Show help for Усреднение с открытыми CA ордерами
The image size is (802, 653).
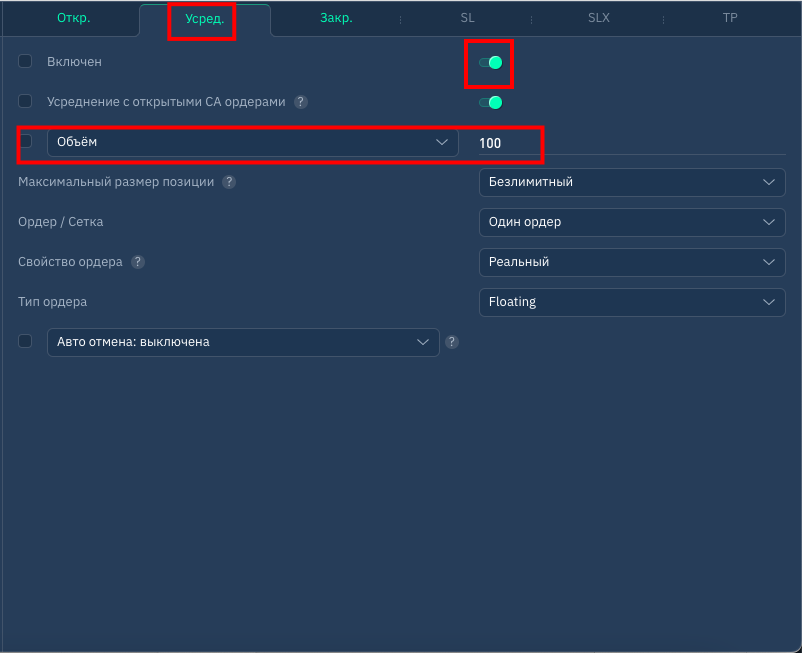(x=301, y=102)
